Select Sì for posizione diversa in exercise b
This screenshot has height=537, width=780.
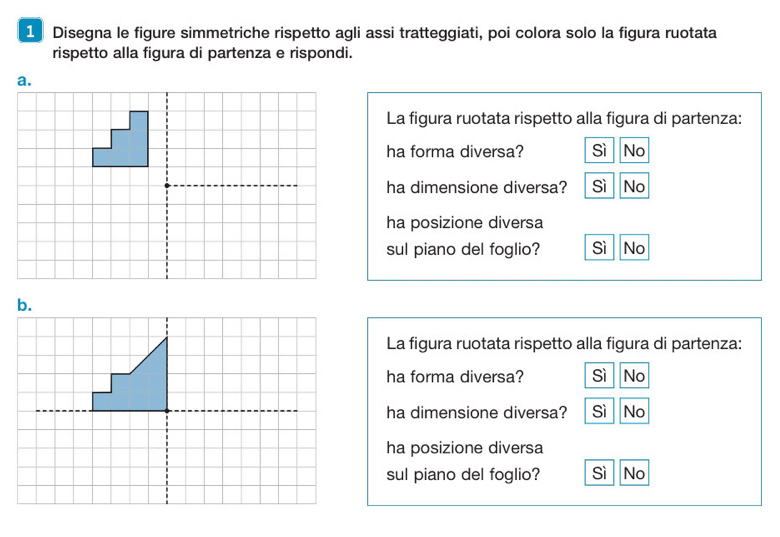tap(599, 473)
